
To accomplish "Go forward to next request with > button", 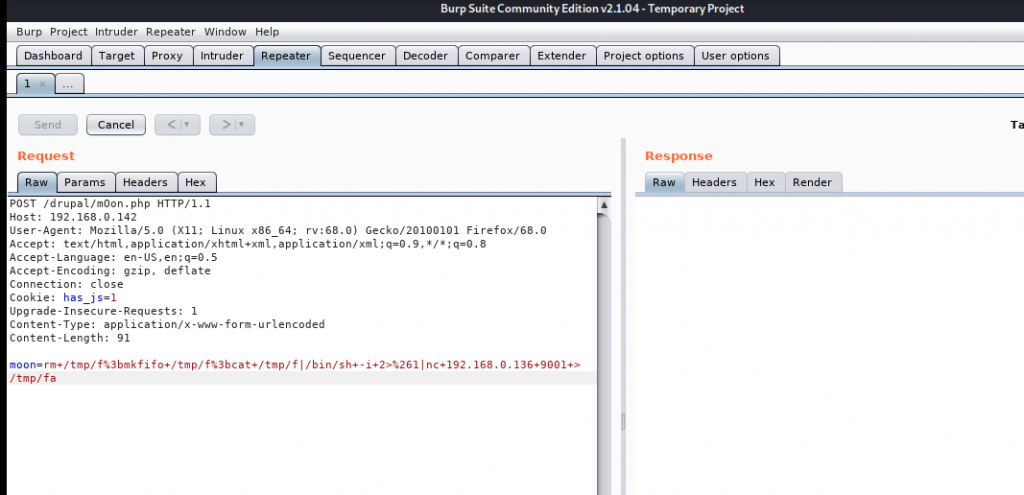I will (226, 125).
